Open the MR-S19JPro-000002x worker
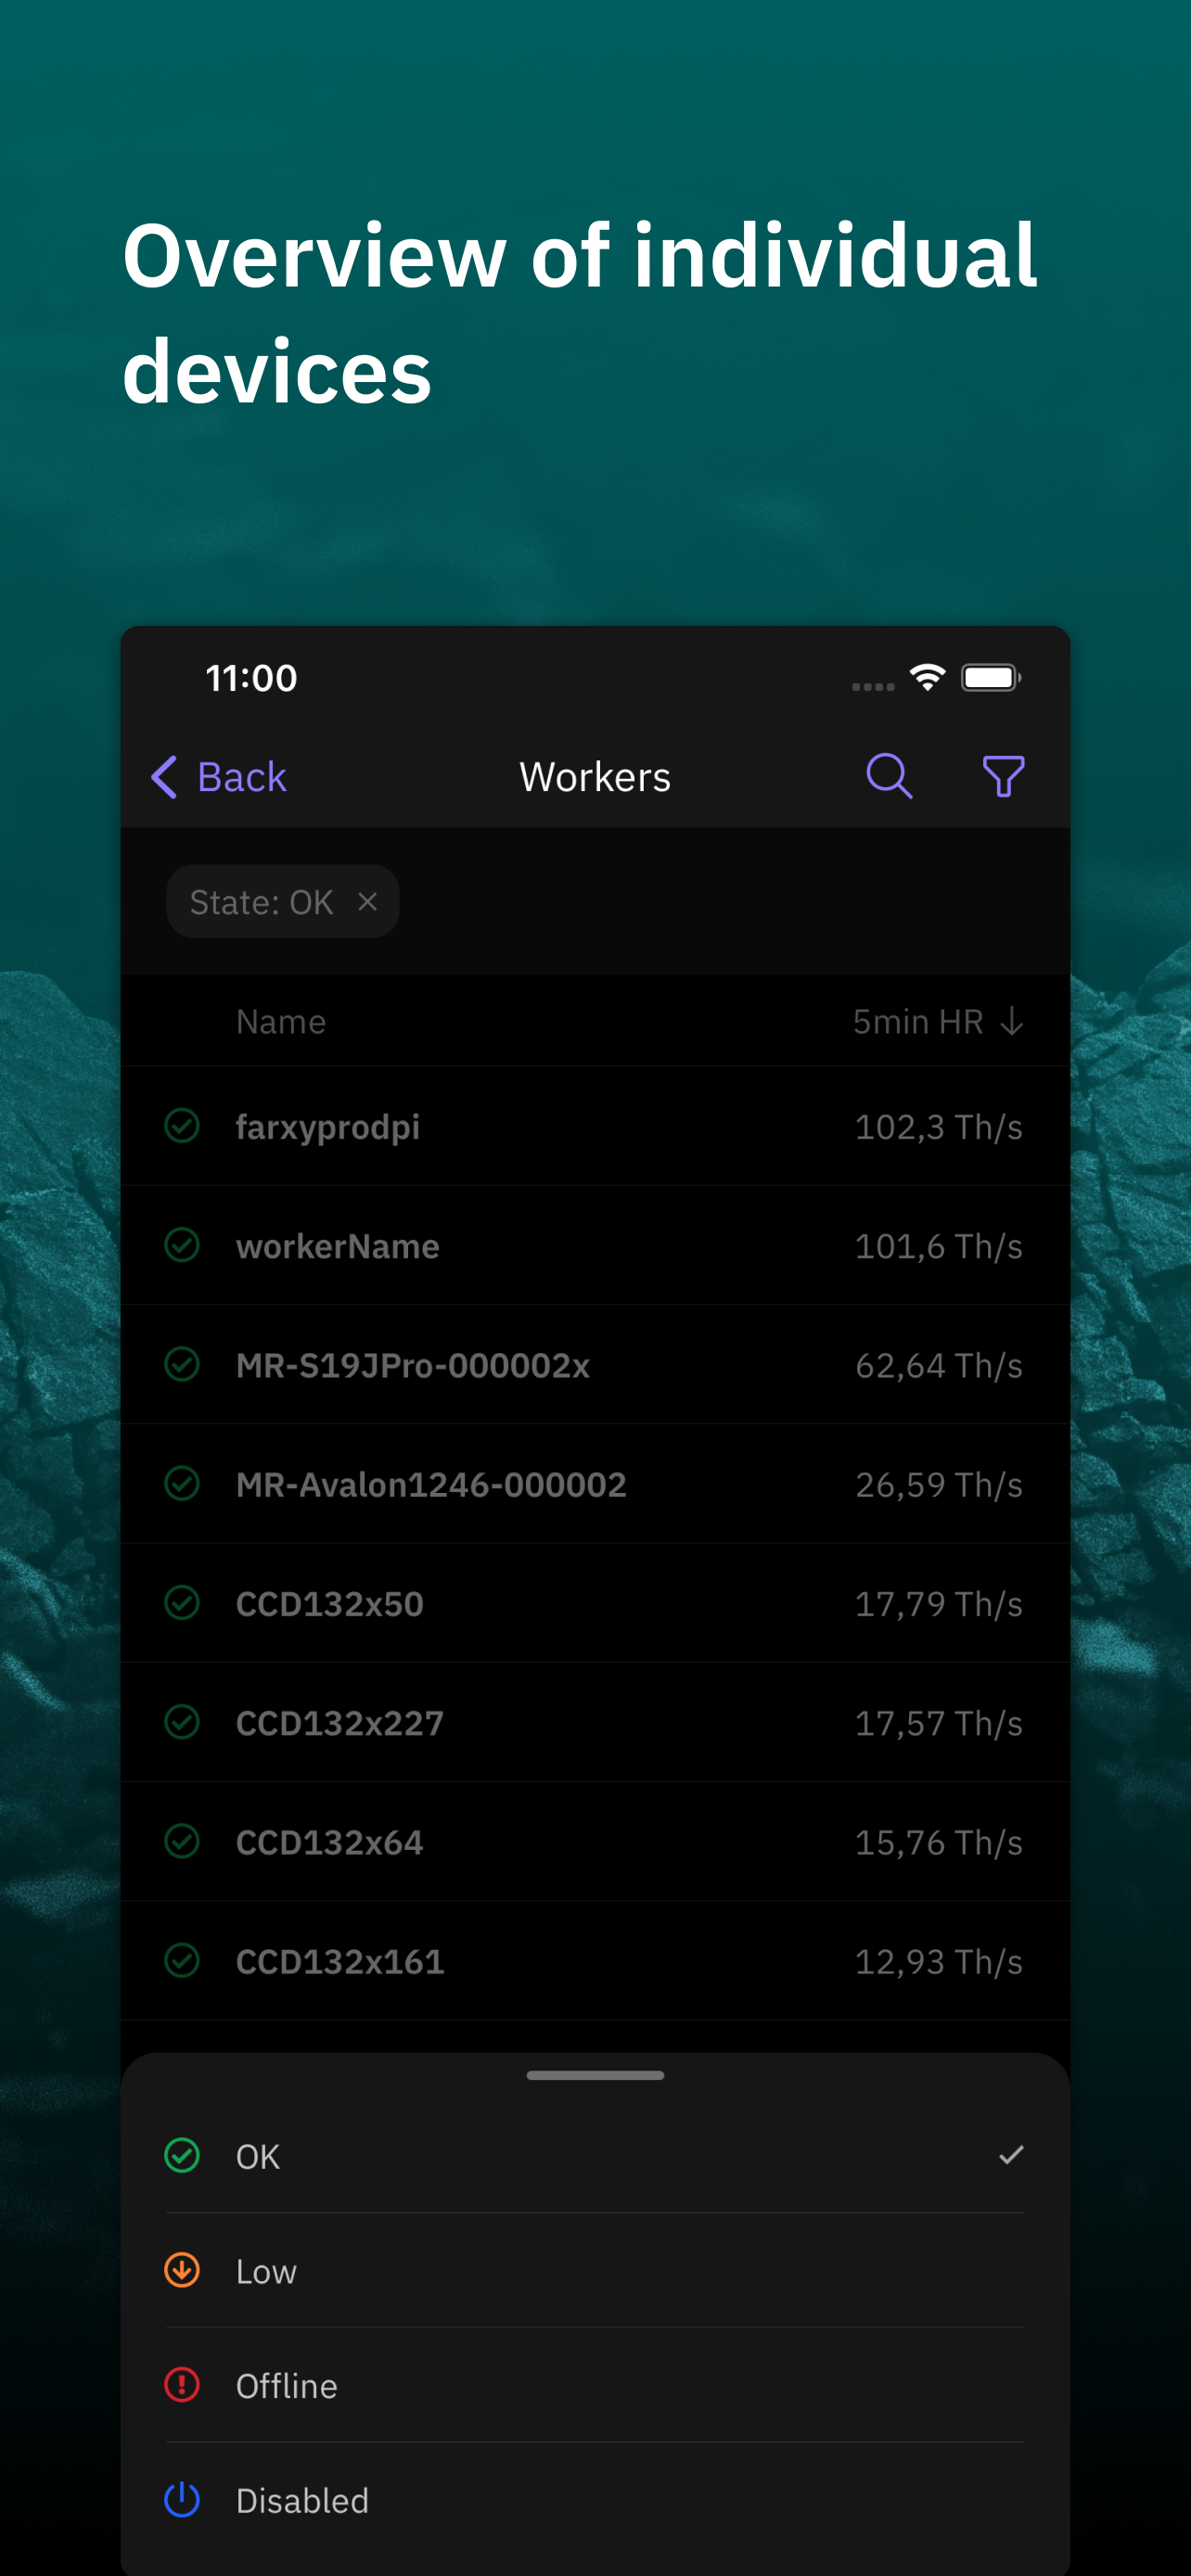This screenshot has width=1191, height=2576. 595,1365
